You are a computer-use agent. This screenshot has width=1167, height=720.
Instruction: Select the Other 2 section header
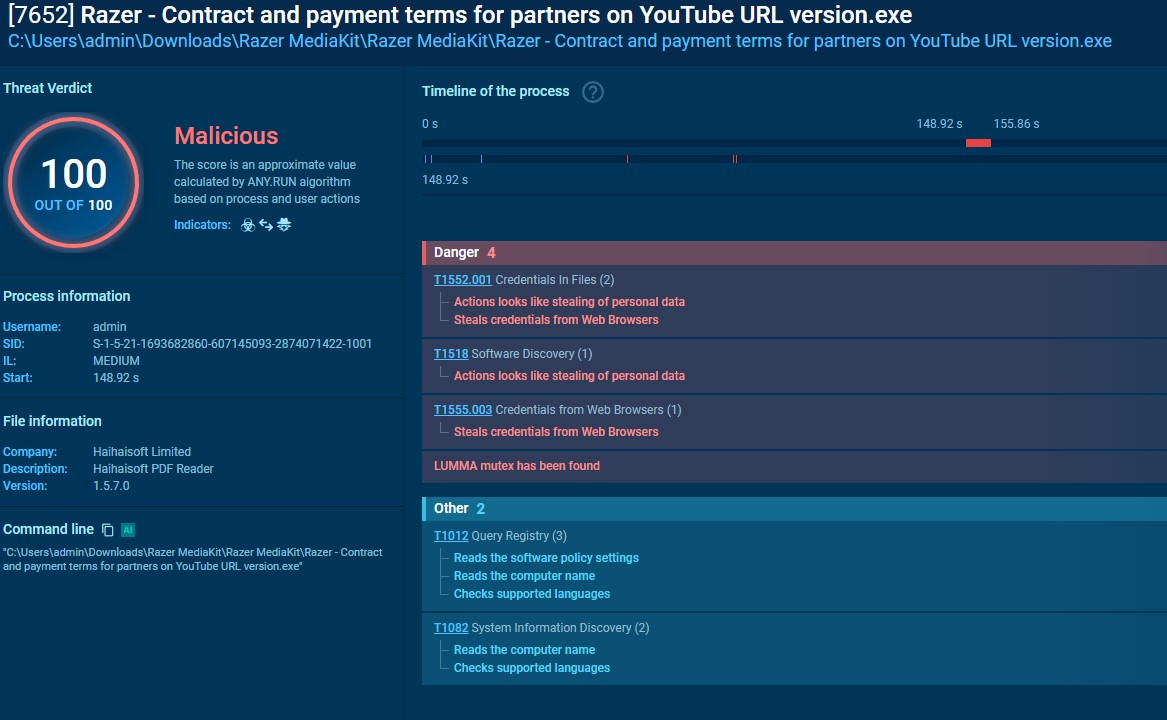pos(794,509)
